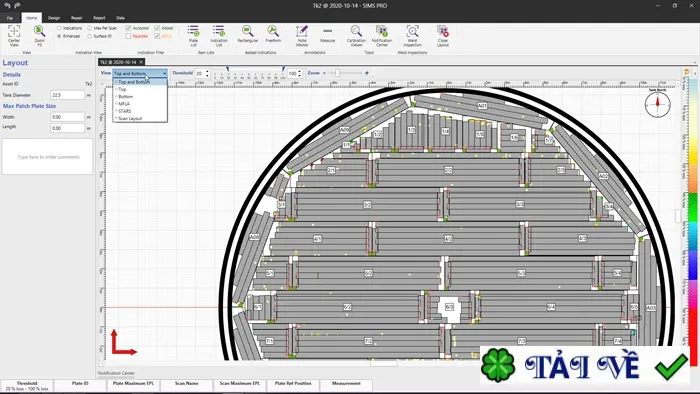Open the File menu

(x=10, y=18)
